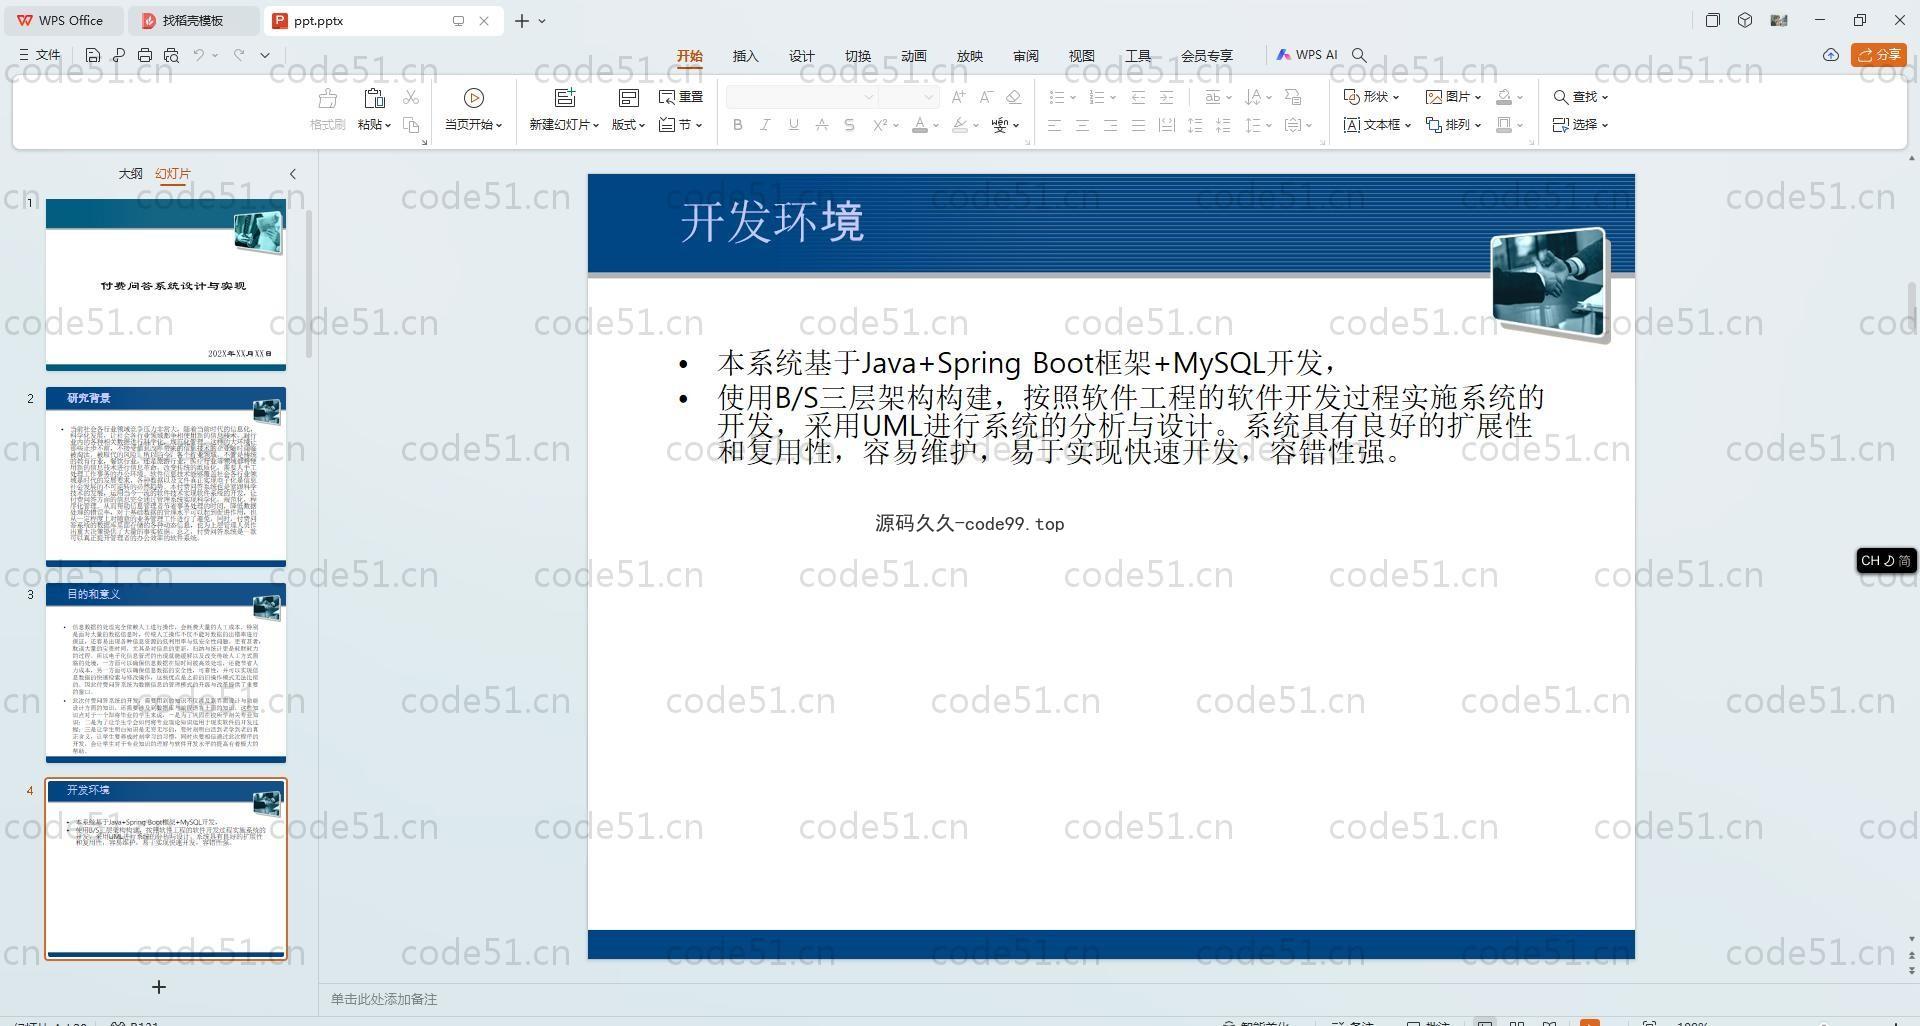Click the print icon in quick toolbar
Screen dimensions: 1920x1026
pyautogui.click(x=145, y=55)
